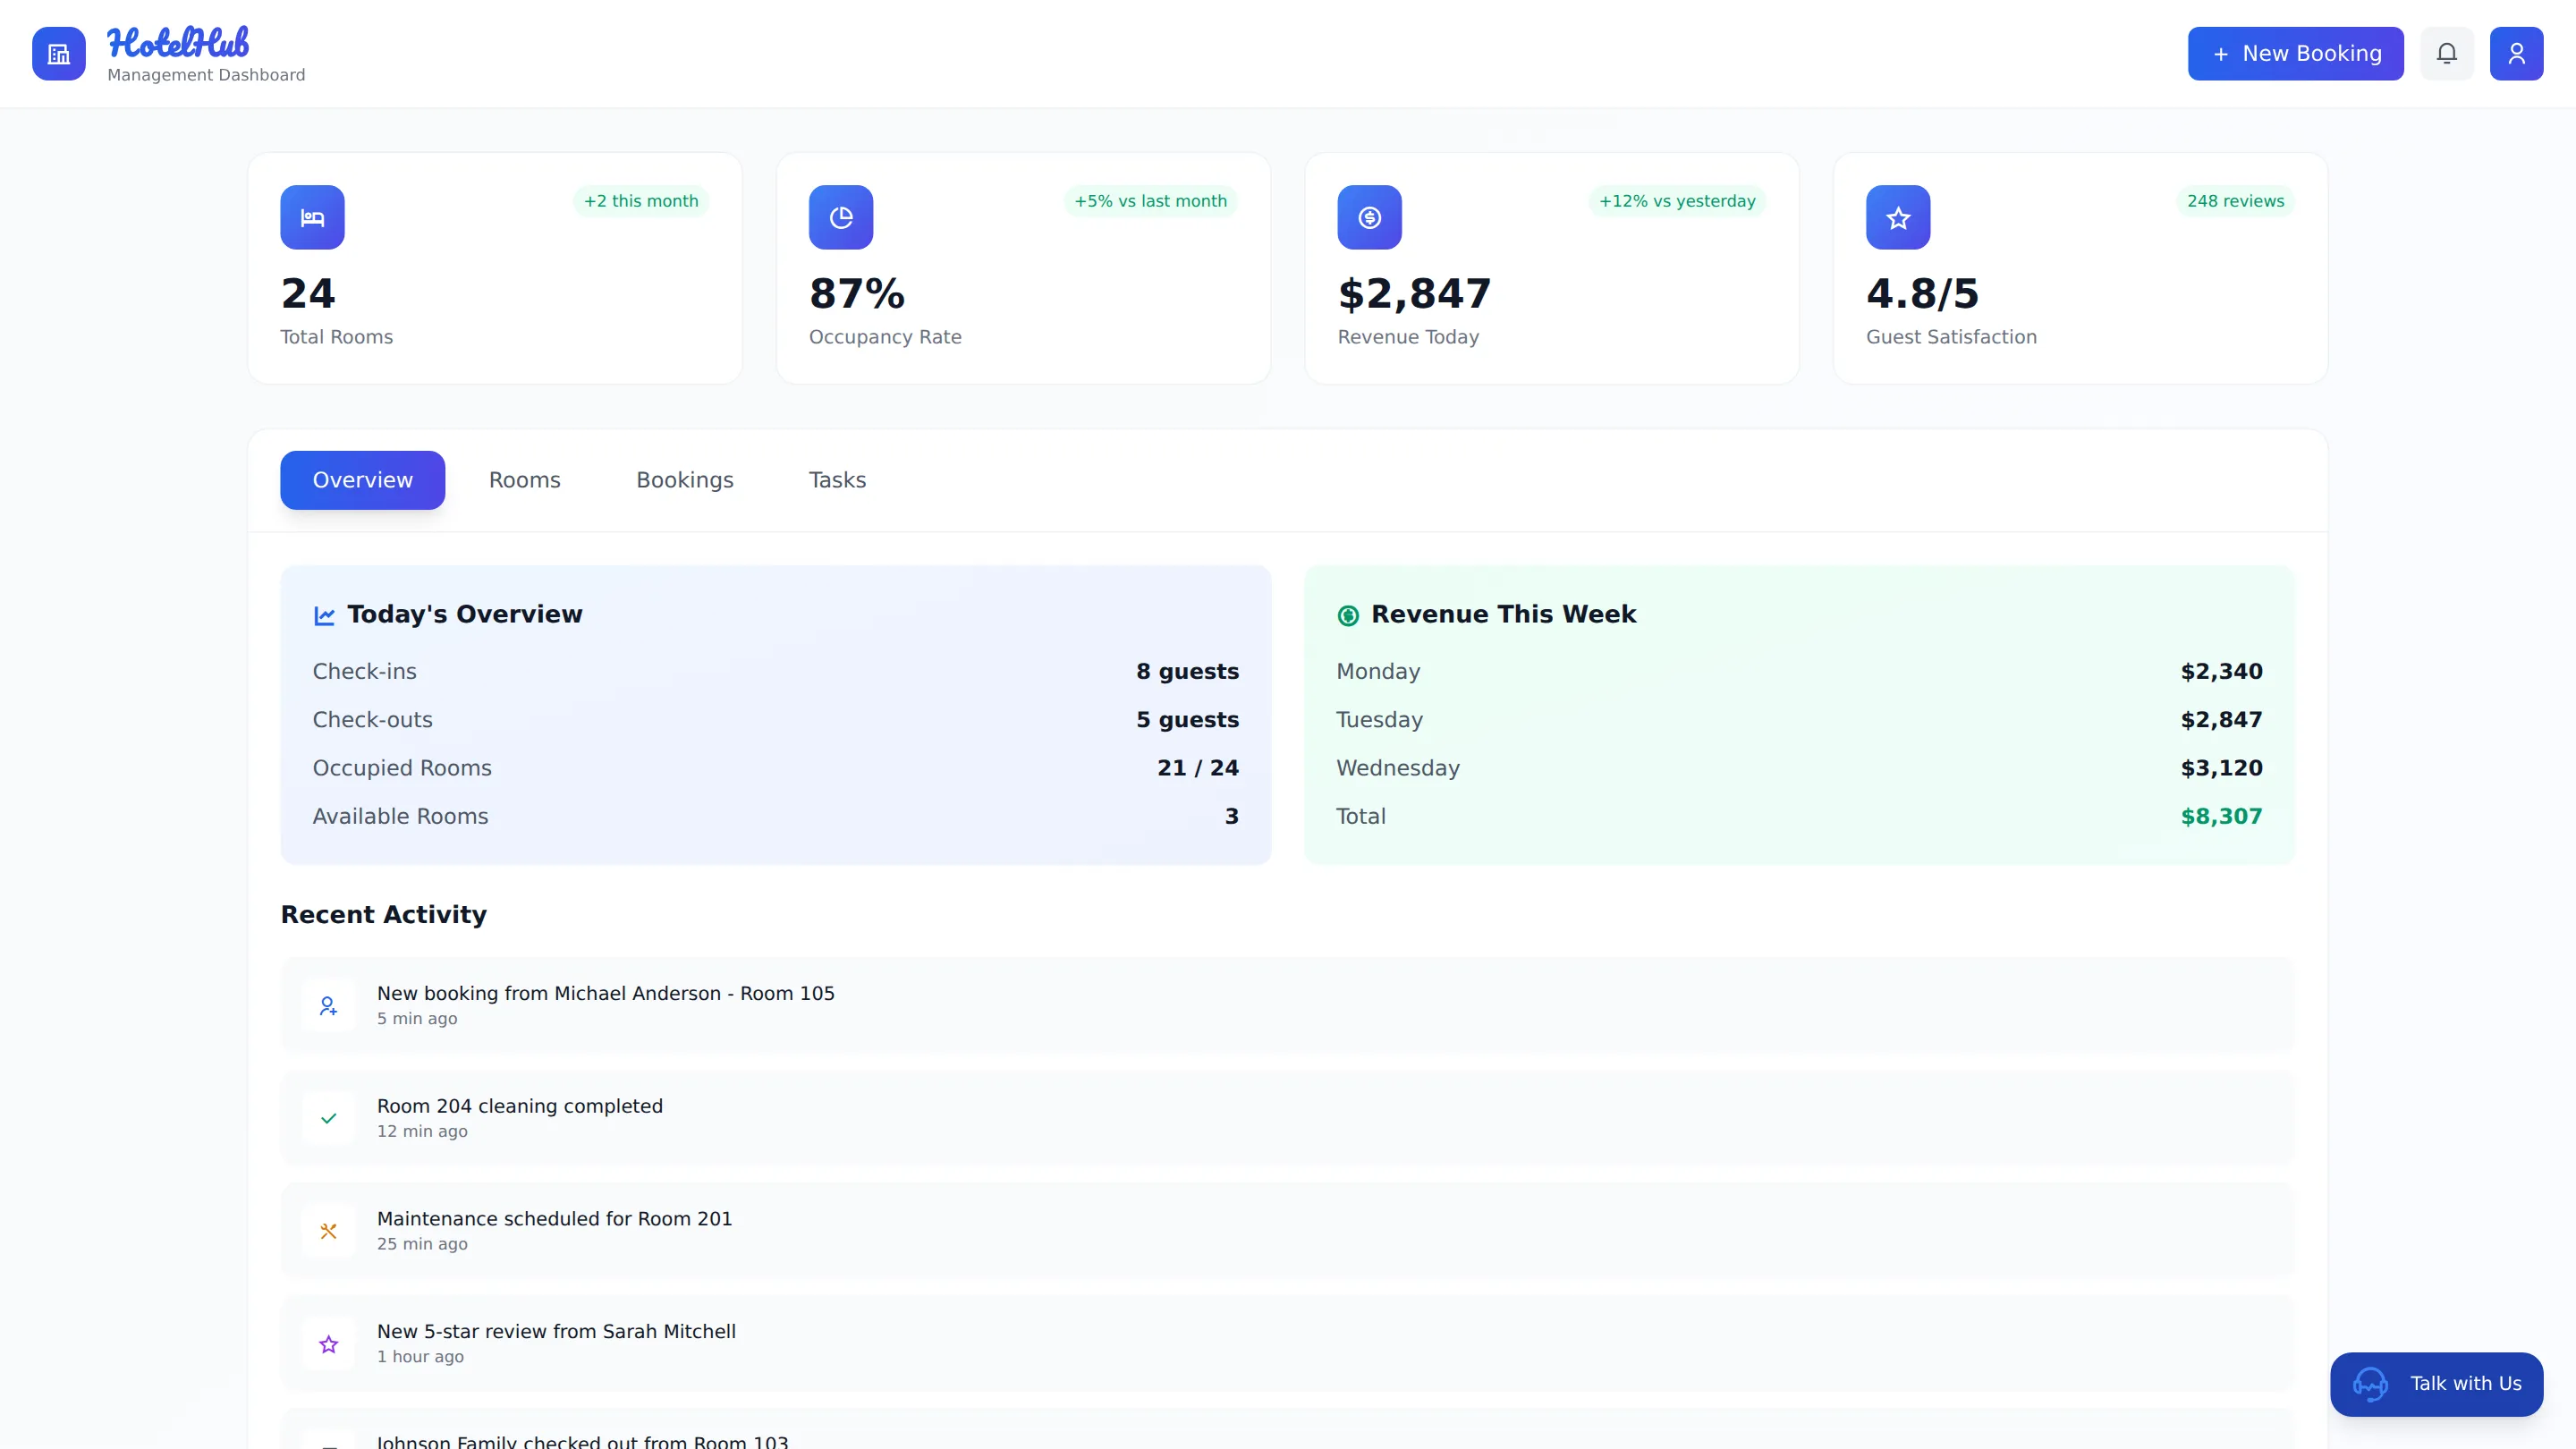Select the Overview tab

(362, 480)
